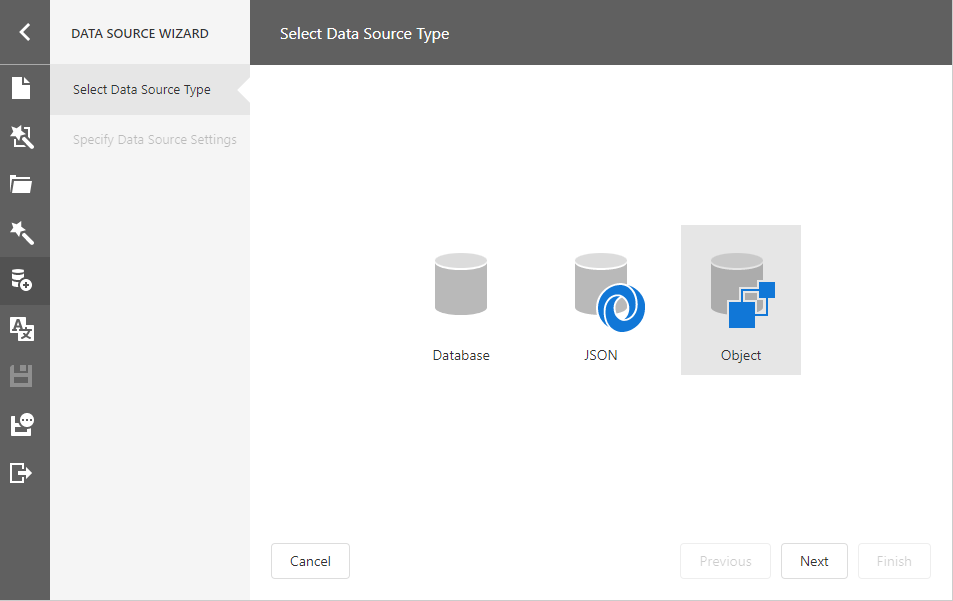Select the Object data source tile
The height and width of the screenshot is (601, 953).
tap(741, 300)
